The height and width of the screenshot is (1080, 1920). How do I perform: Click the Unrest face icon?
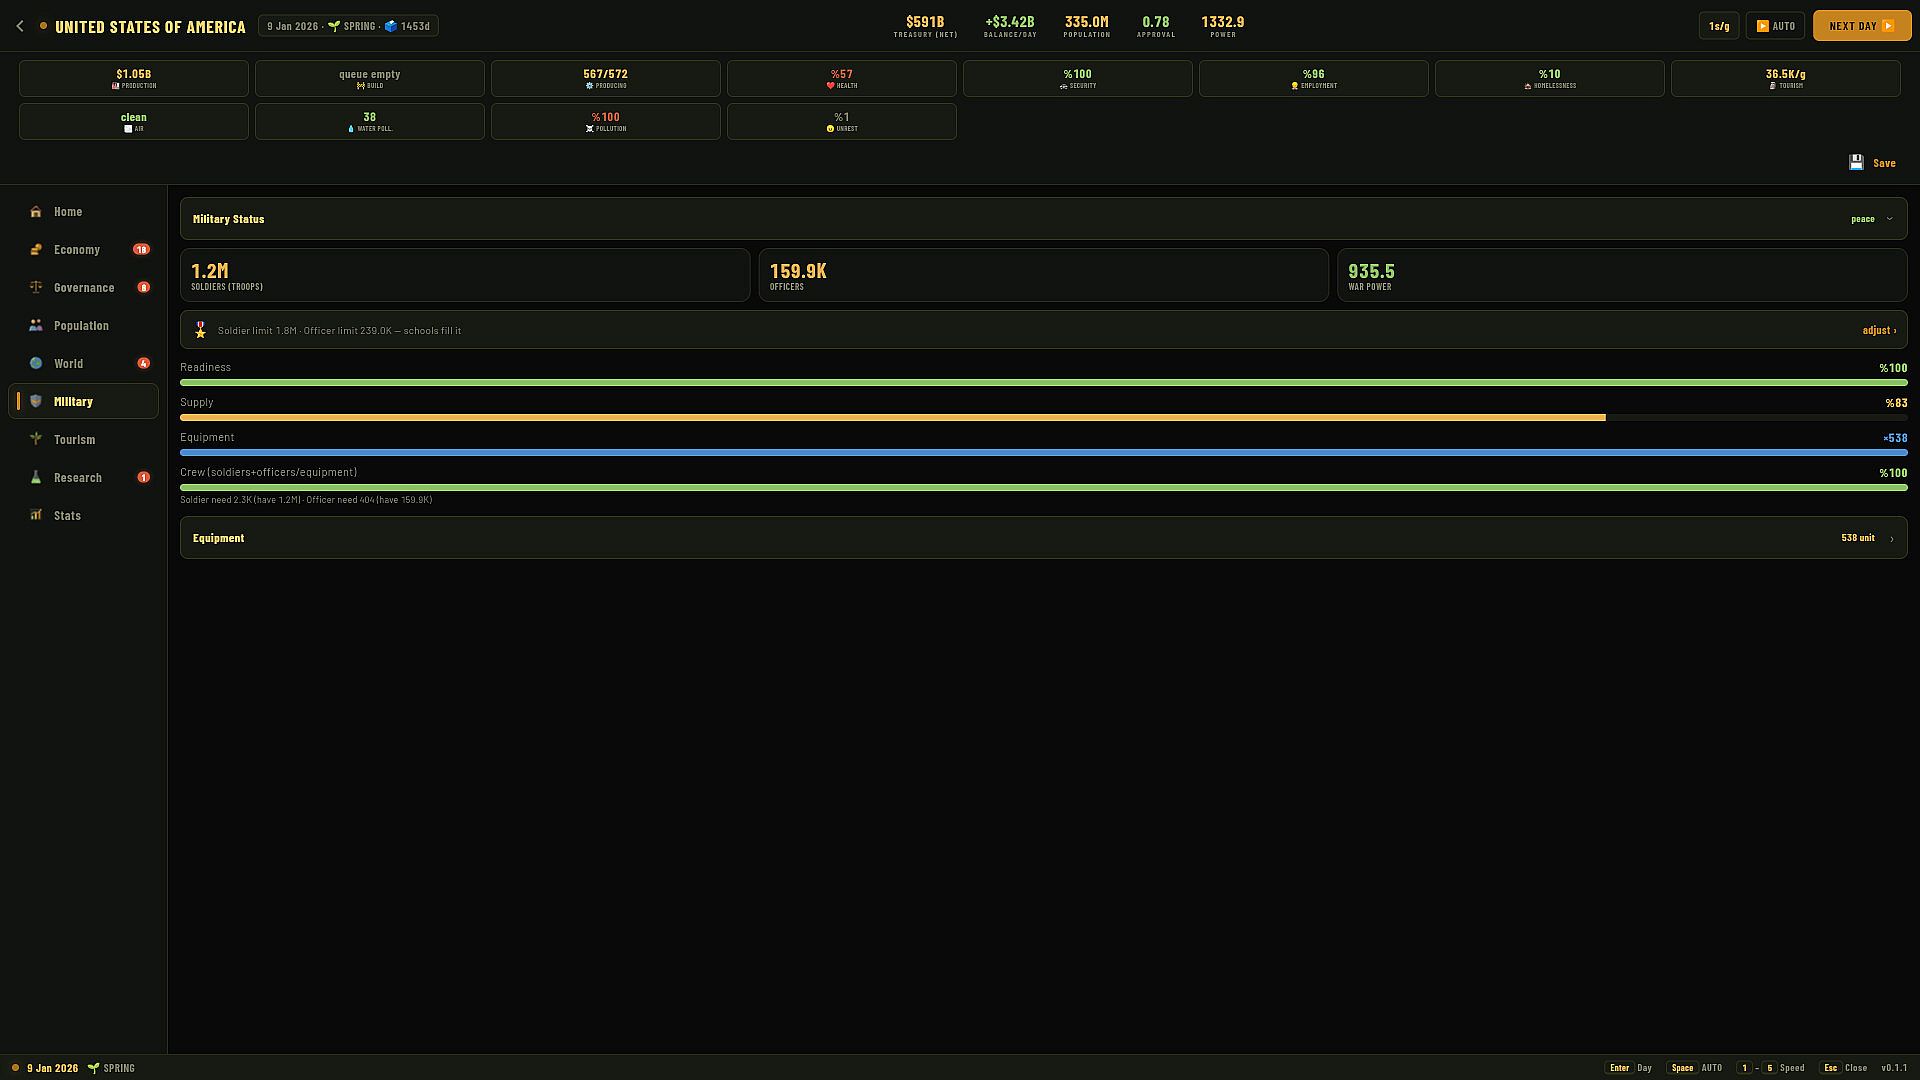pos(830,129)
